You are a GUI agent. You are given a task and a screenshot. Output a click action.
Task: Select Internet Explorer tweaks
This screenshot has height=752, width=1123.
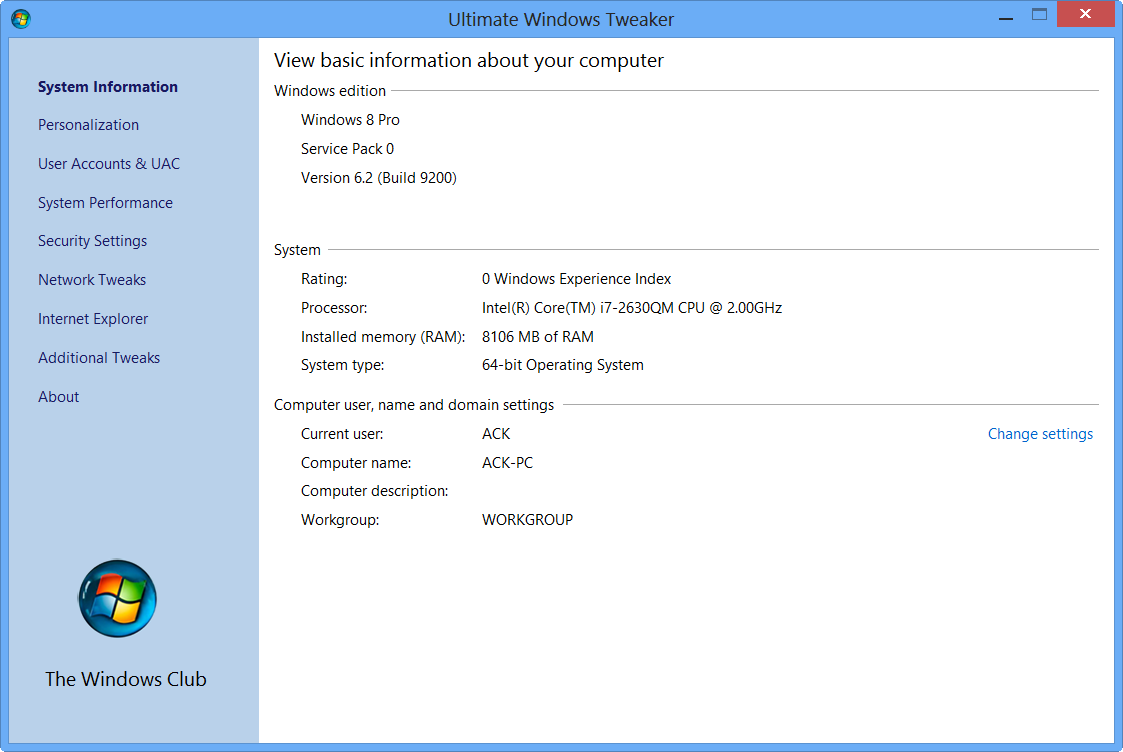tap(93, 319)
